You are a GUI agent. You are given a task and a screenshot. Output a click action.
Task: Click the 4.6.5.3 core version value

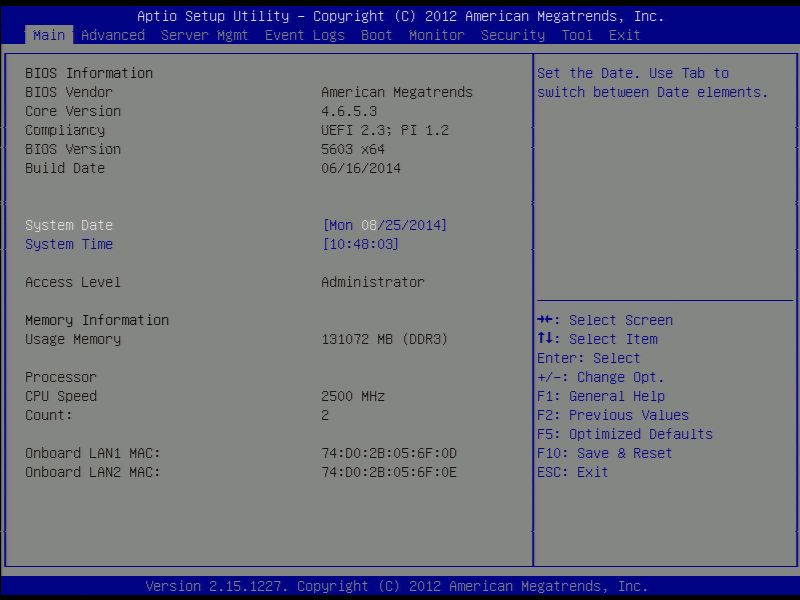click(x=349, y=111)
